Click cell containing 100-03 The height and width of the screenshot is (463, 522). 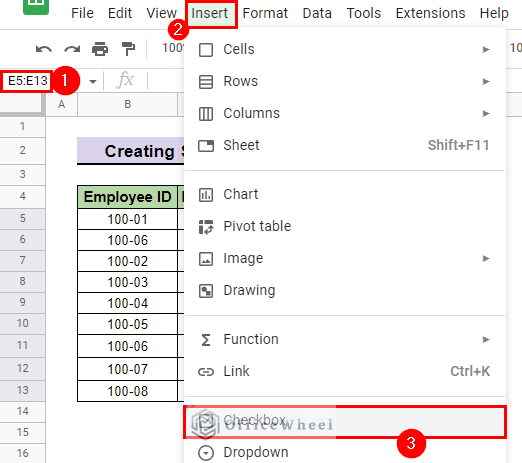click(x=128, y=282)
